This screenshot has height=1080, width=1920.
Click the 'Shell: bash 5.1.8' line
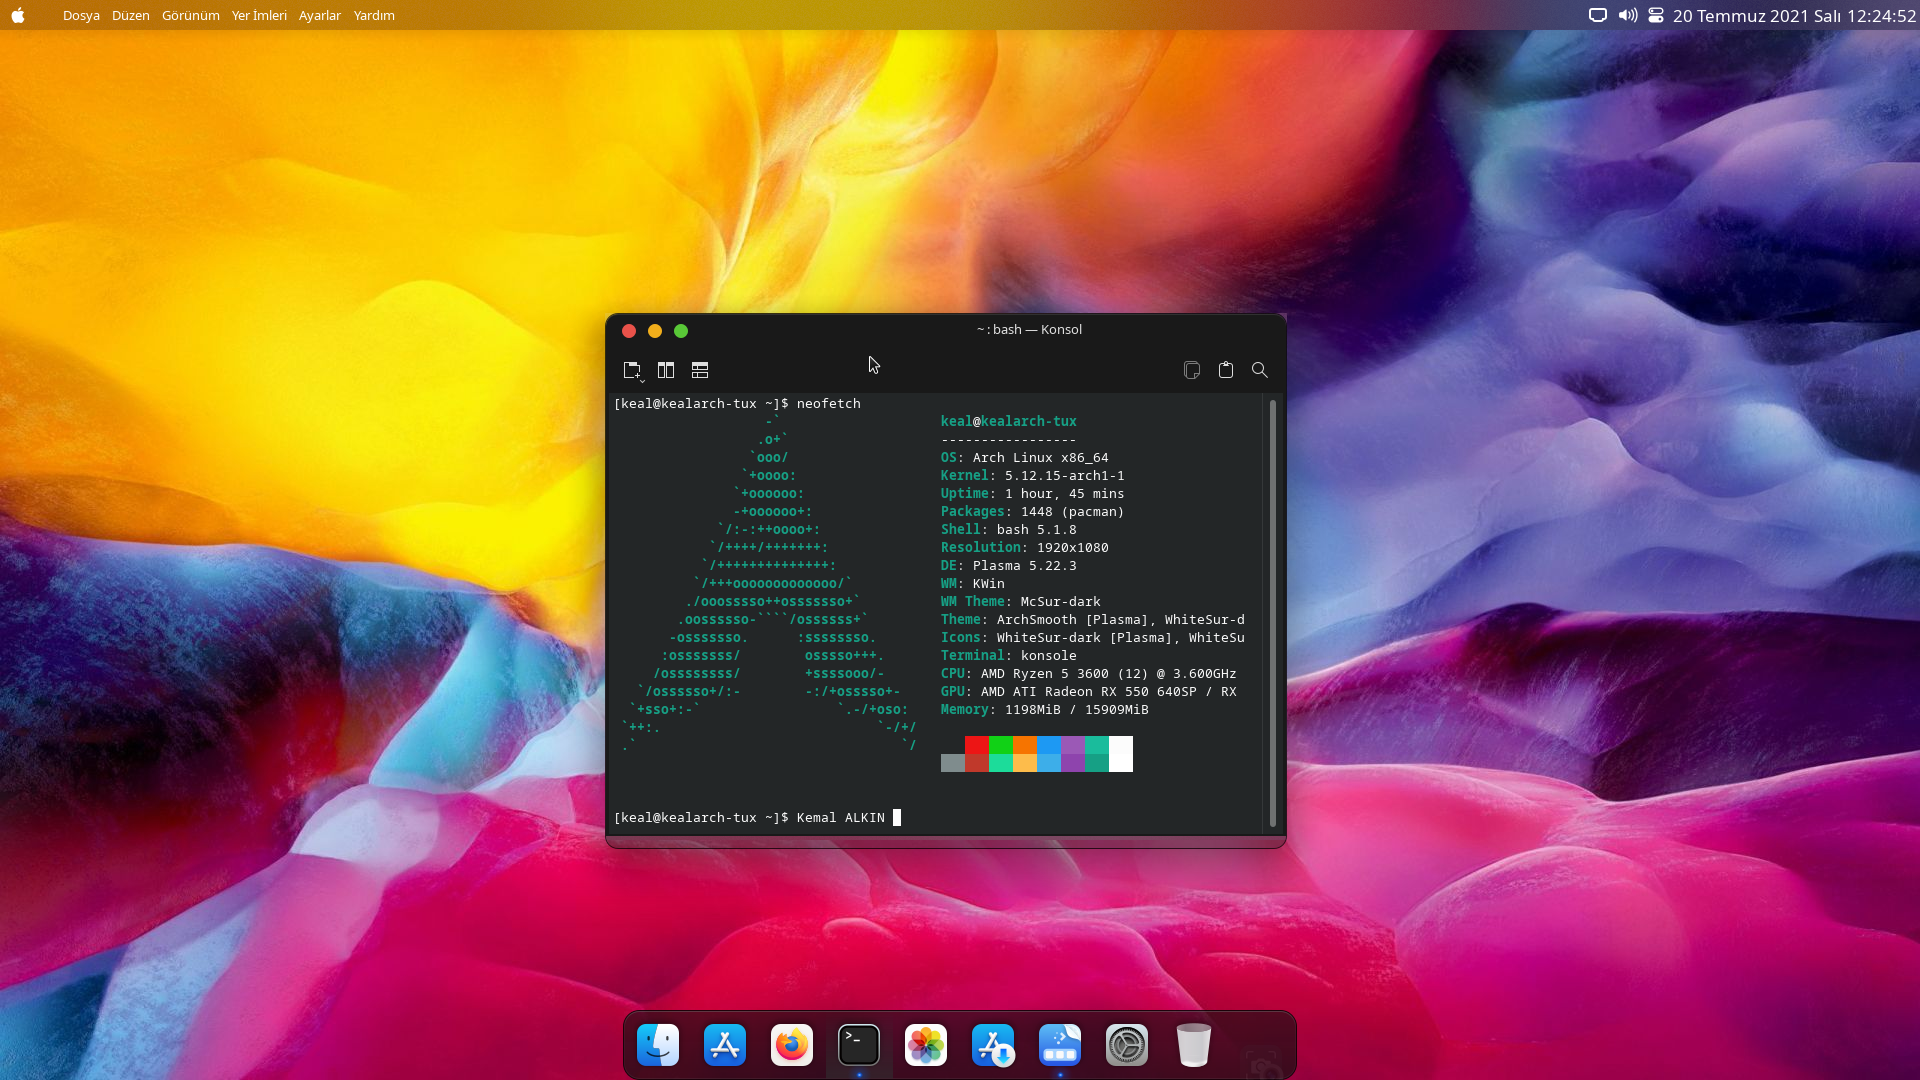1008,530
